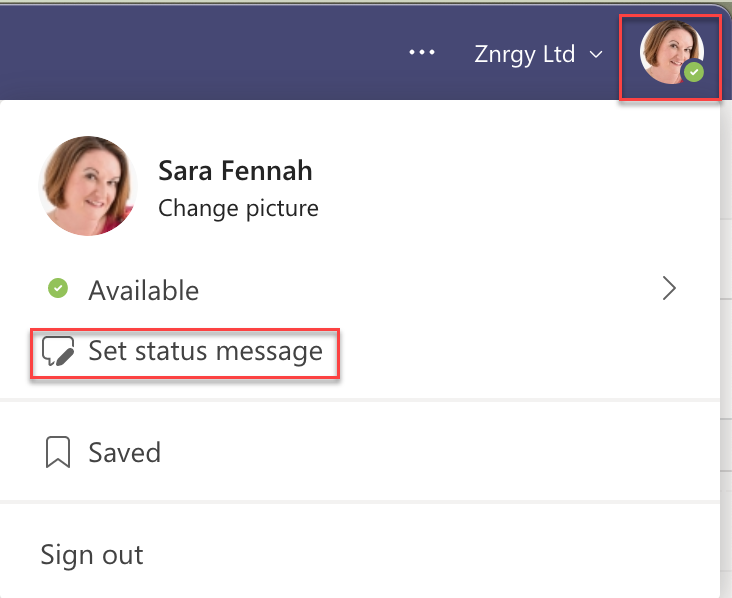Click the Sara Fennah name text
The height and width of the screenshot is (598, 732).
[235, 171]
